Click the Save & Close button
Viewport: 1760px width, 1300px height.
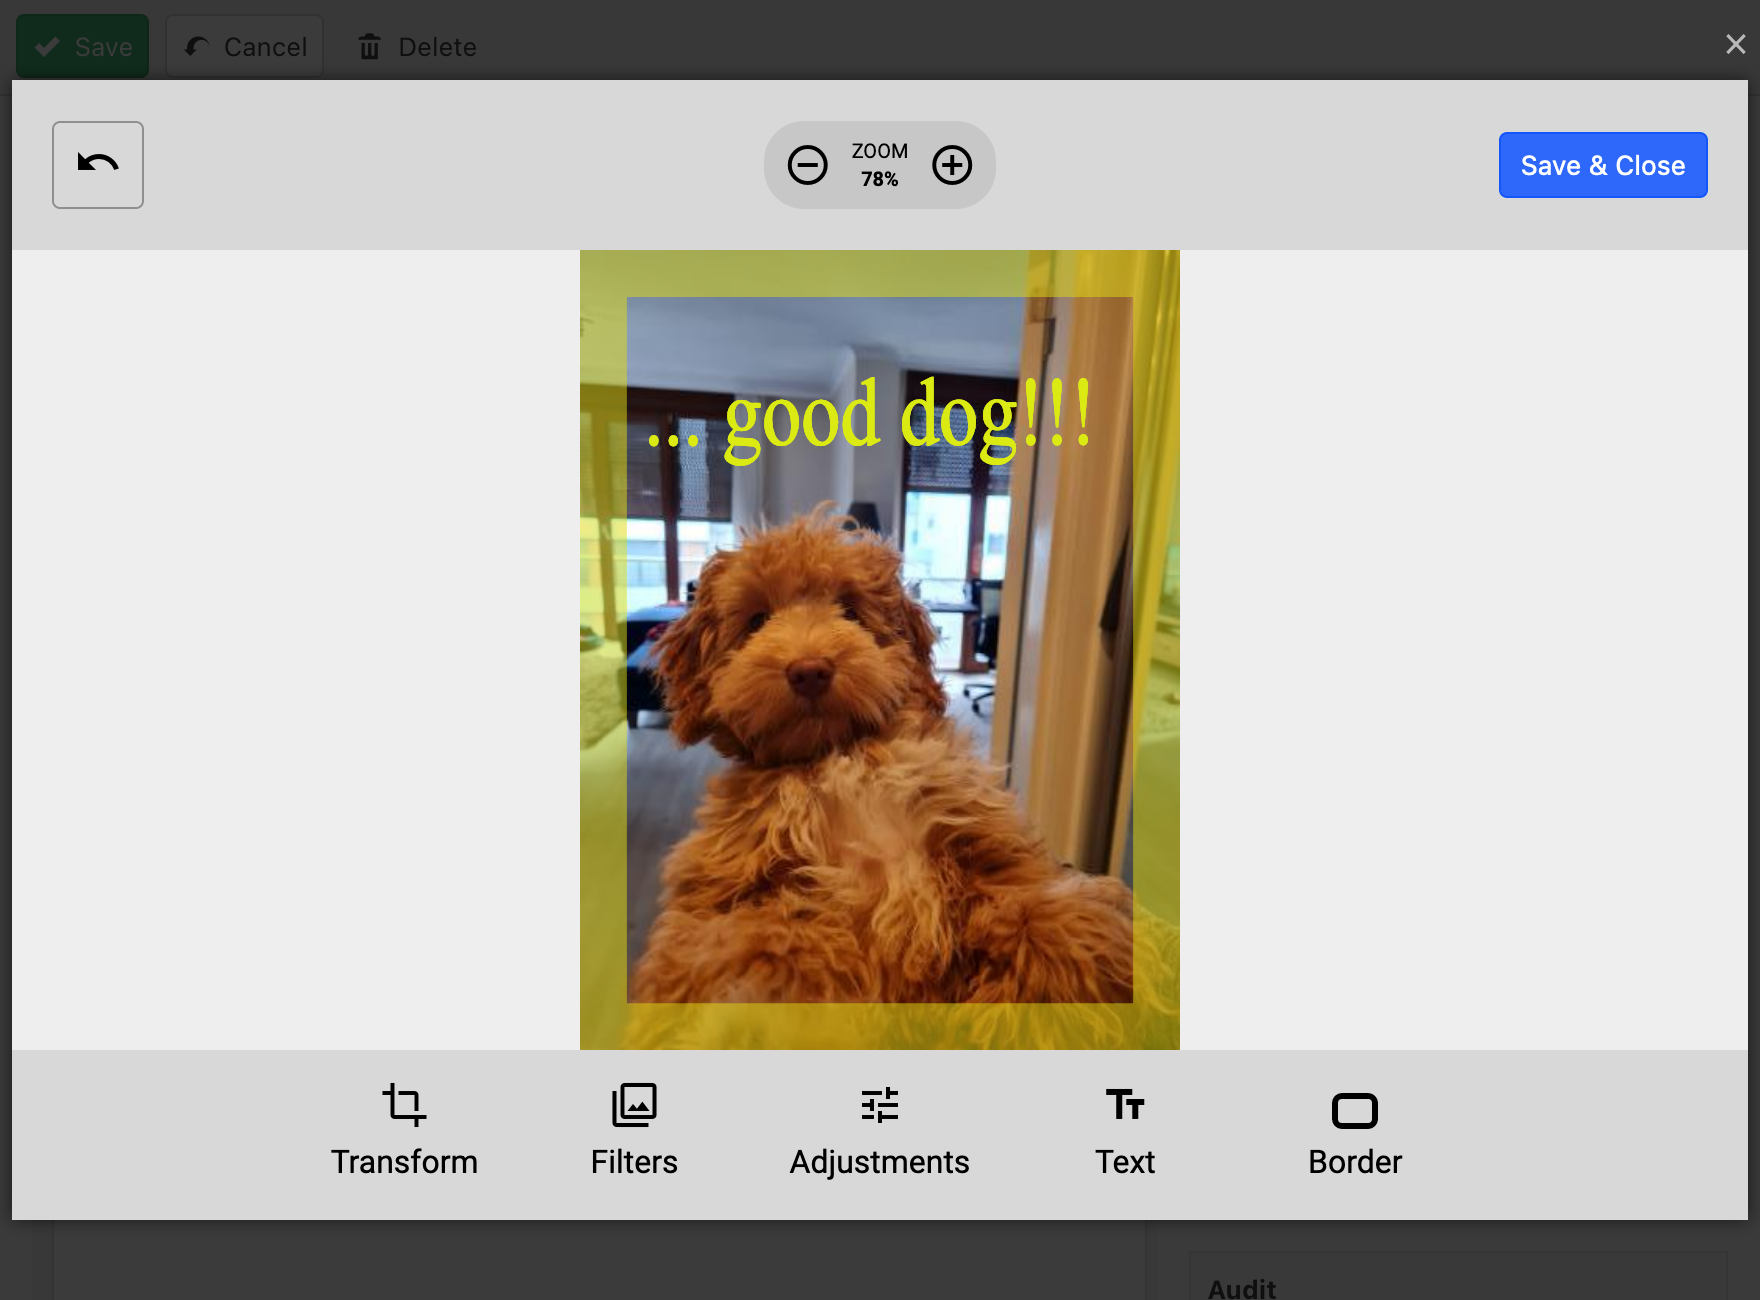click(x=1603, y=165)
